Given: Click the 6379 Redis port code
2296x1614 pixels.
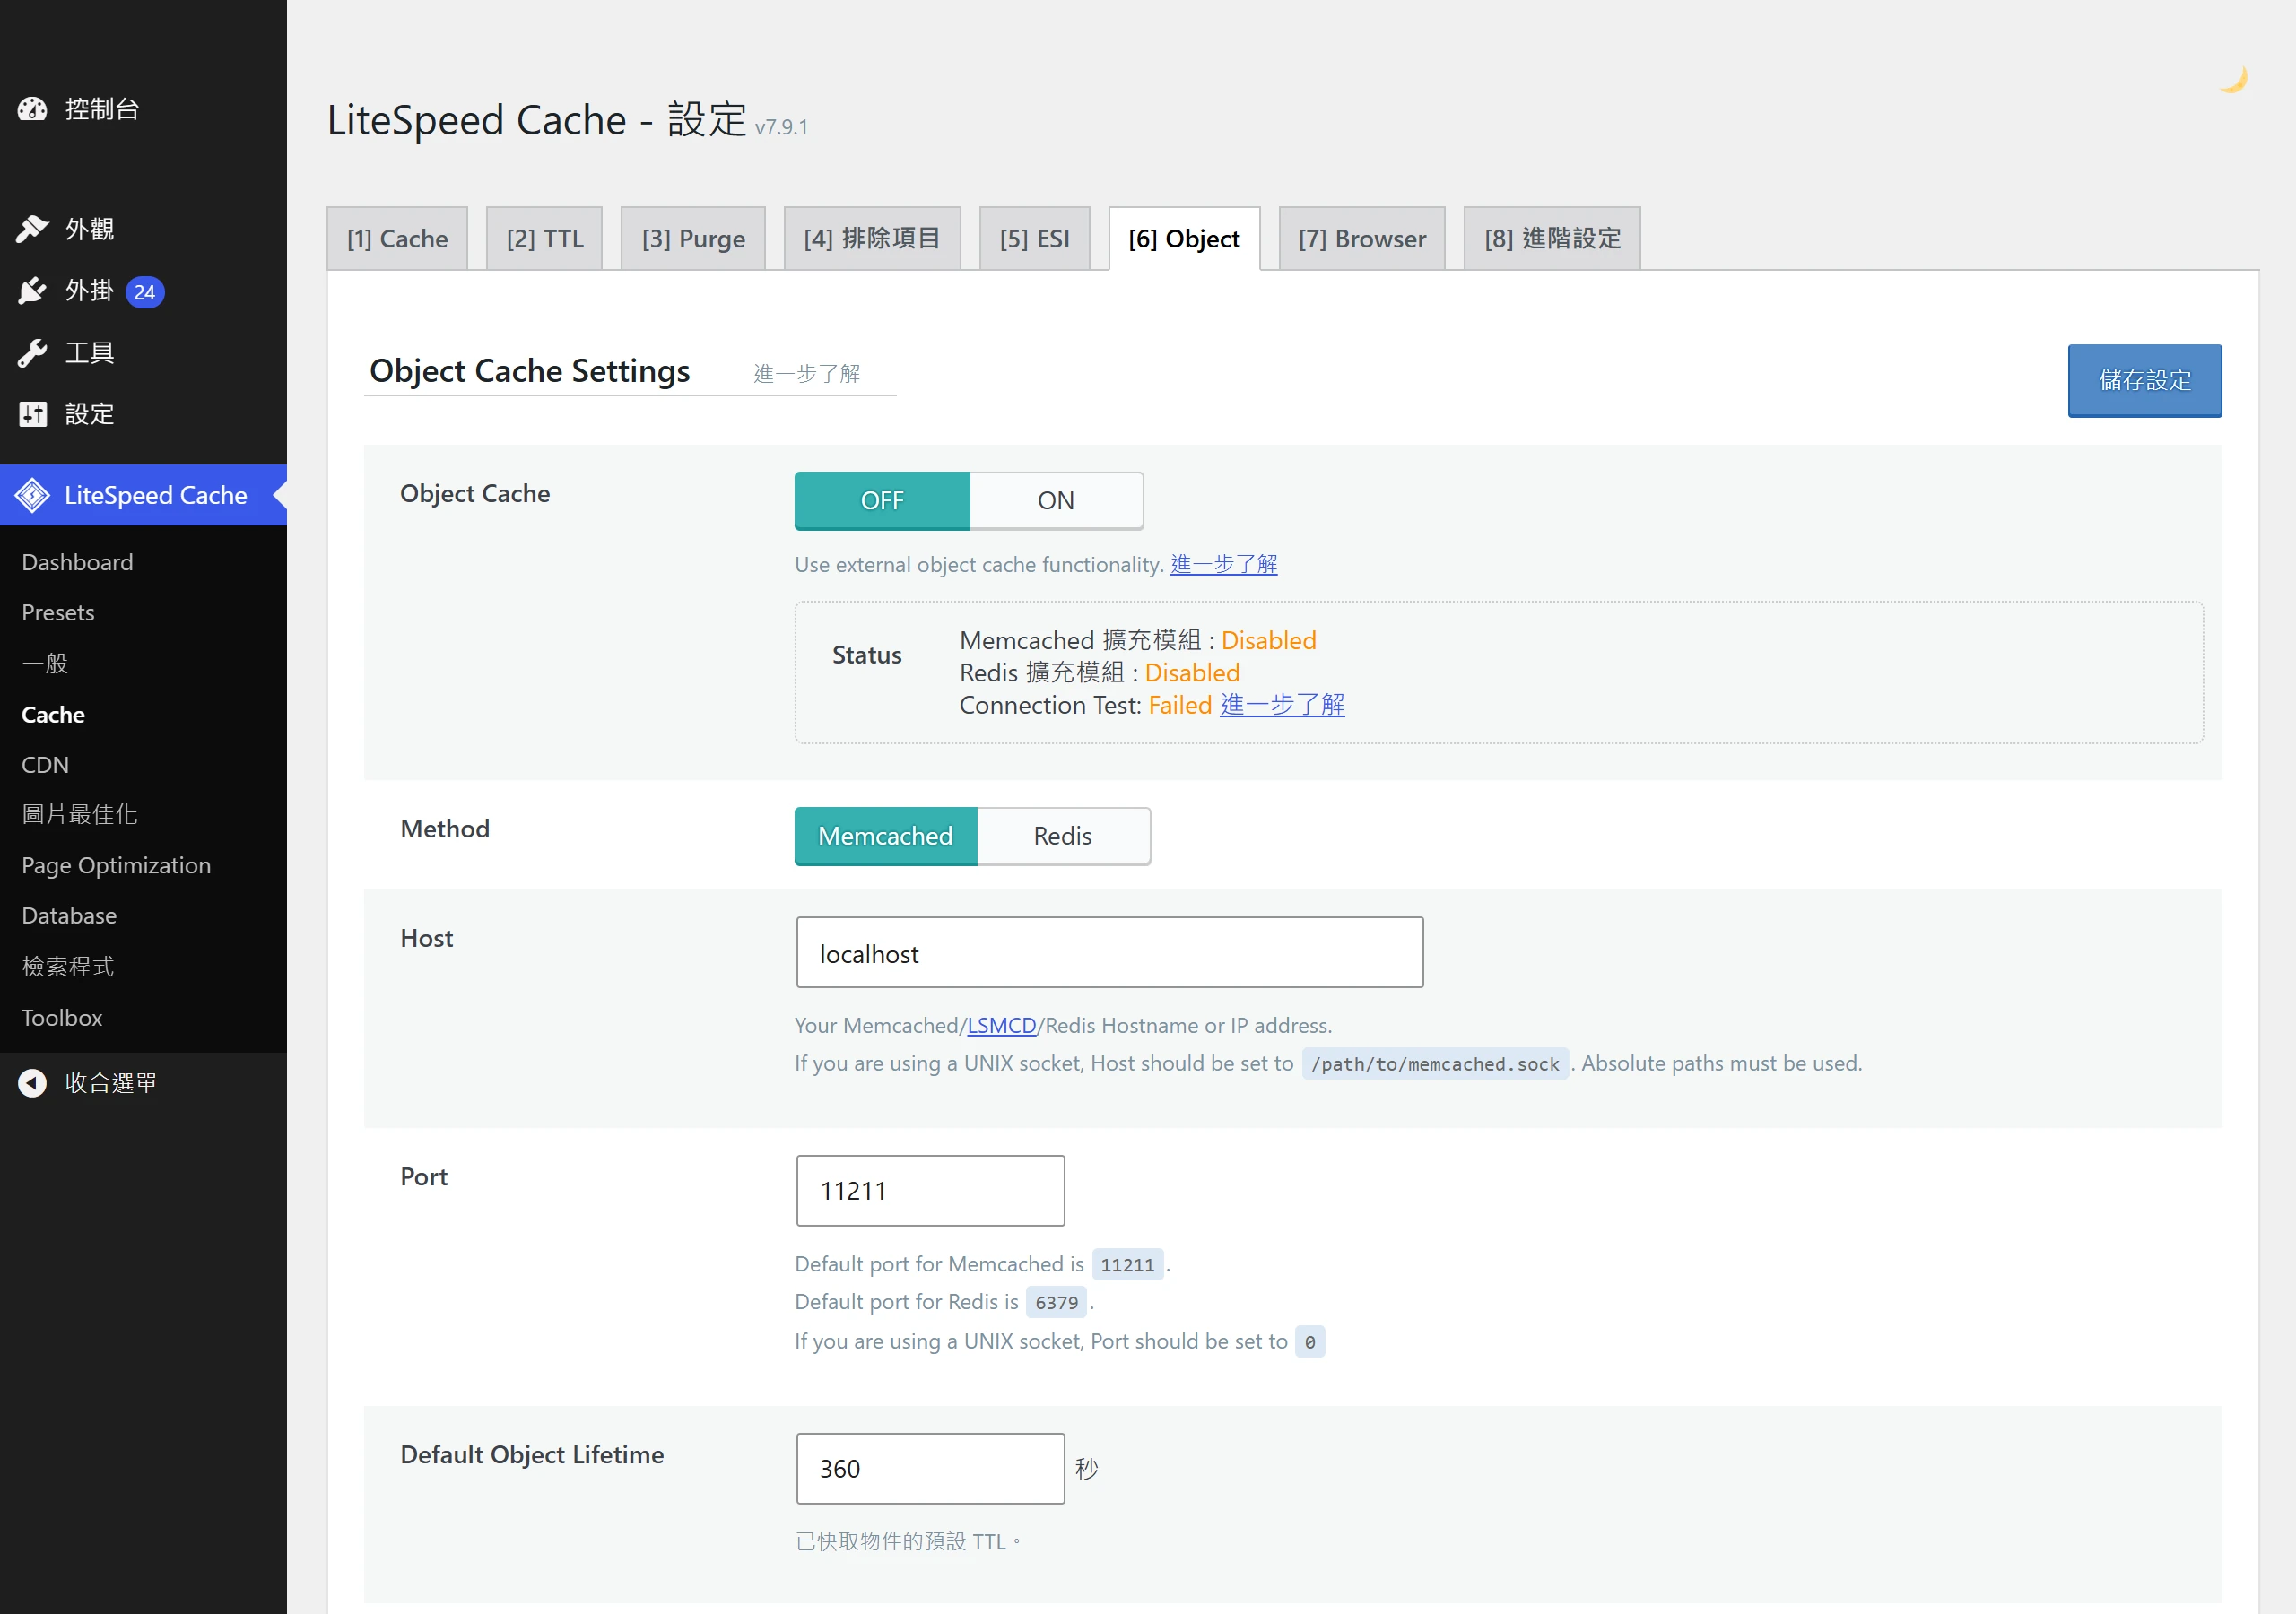Looking at the screenshot, I should [x=1056, y=1303].
